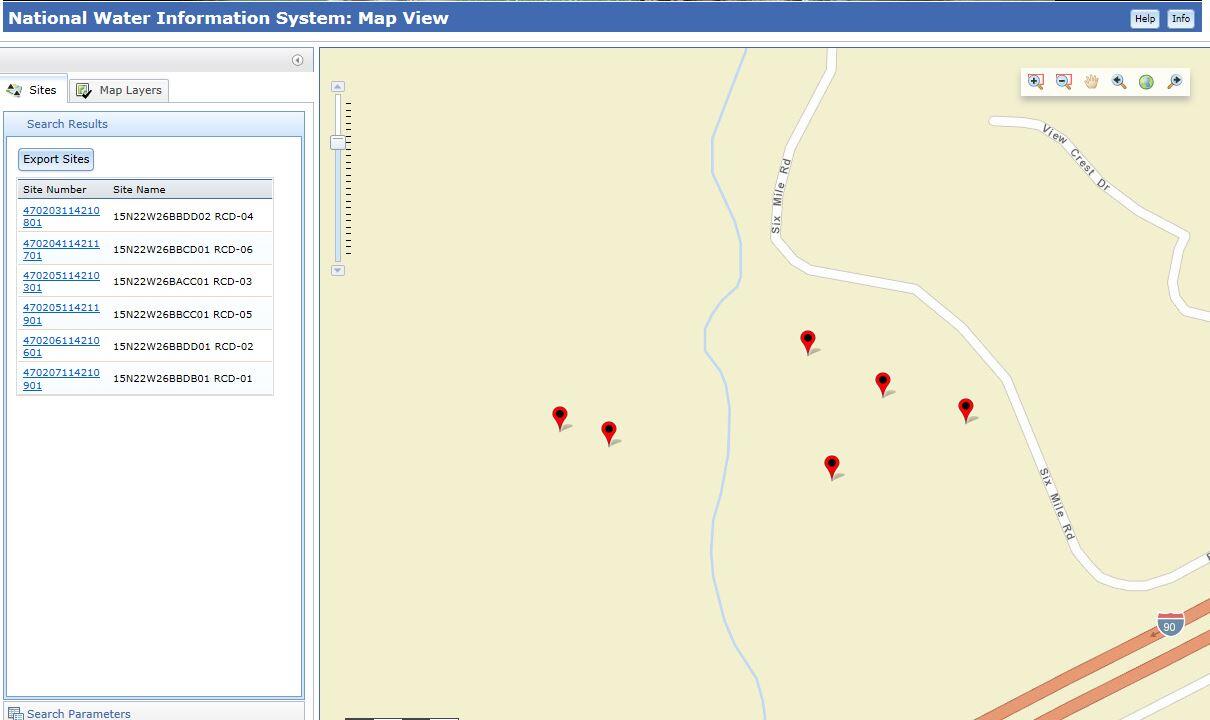
Task: Select site name 15N22W26BBCC01 RCD-05
Action: 183,314
